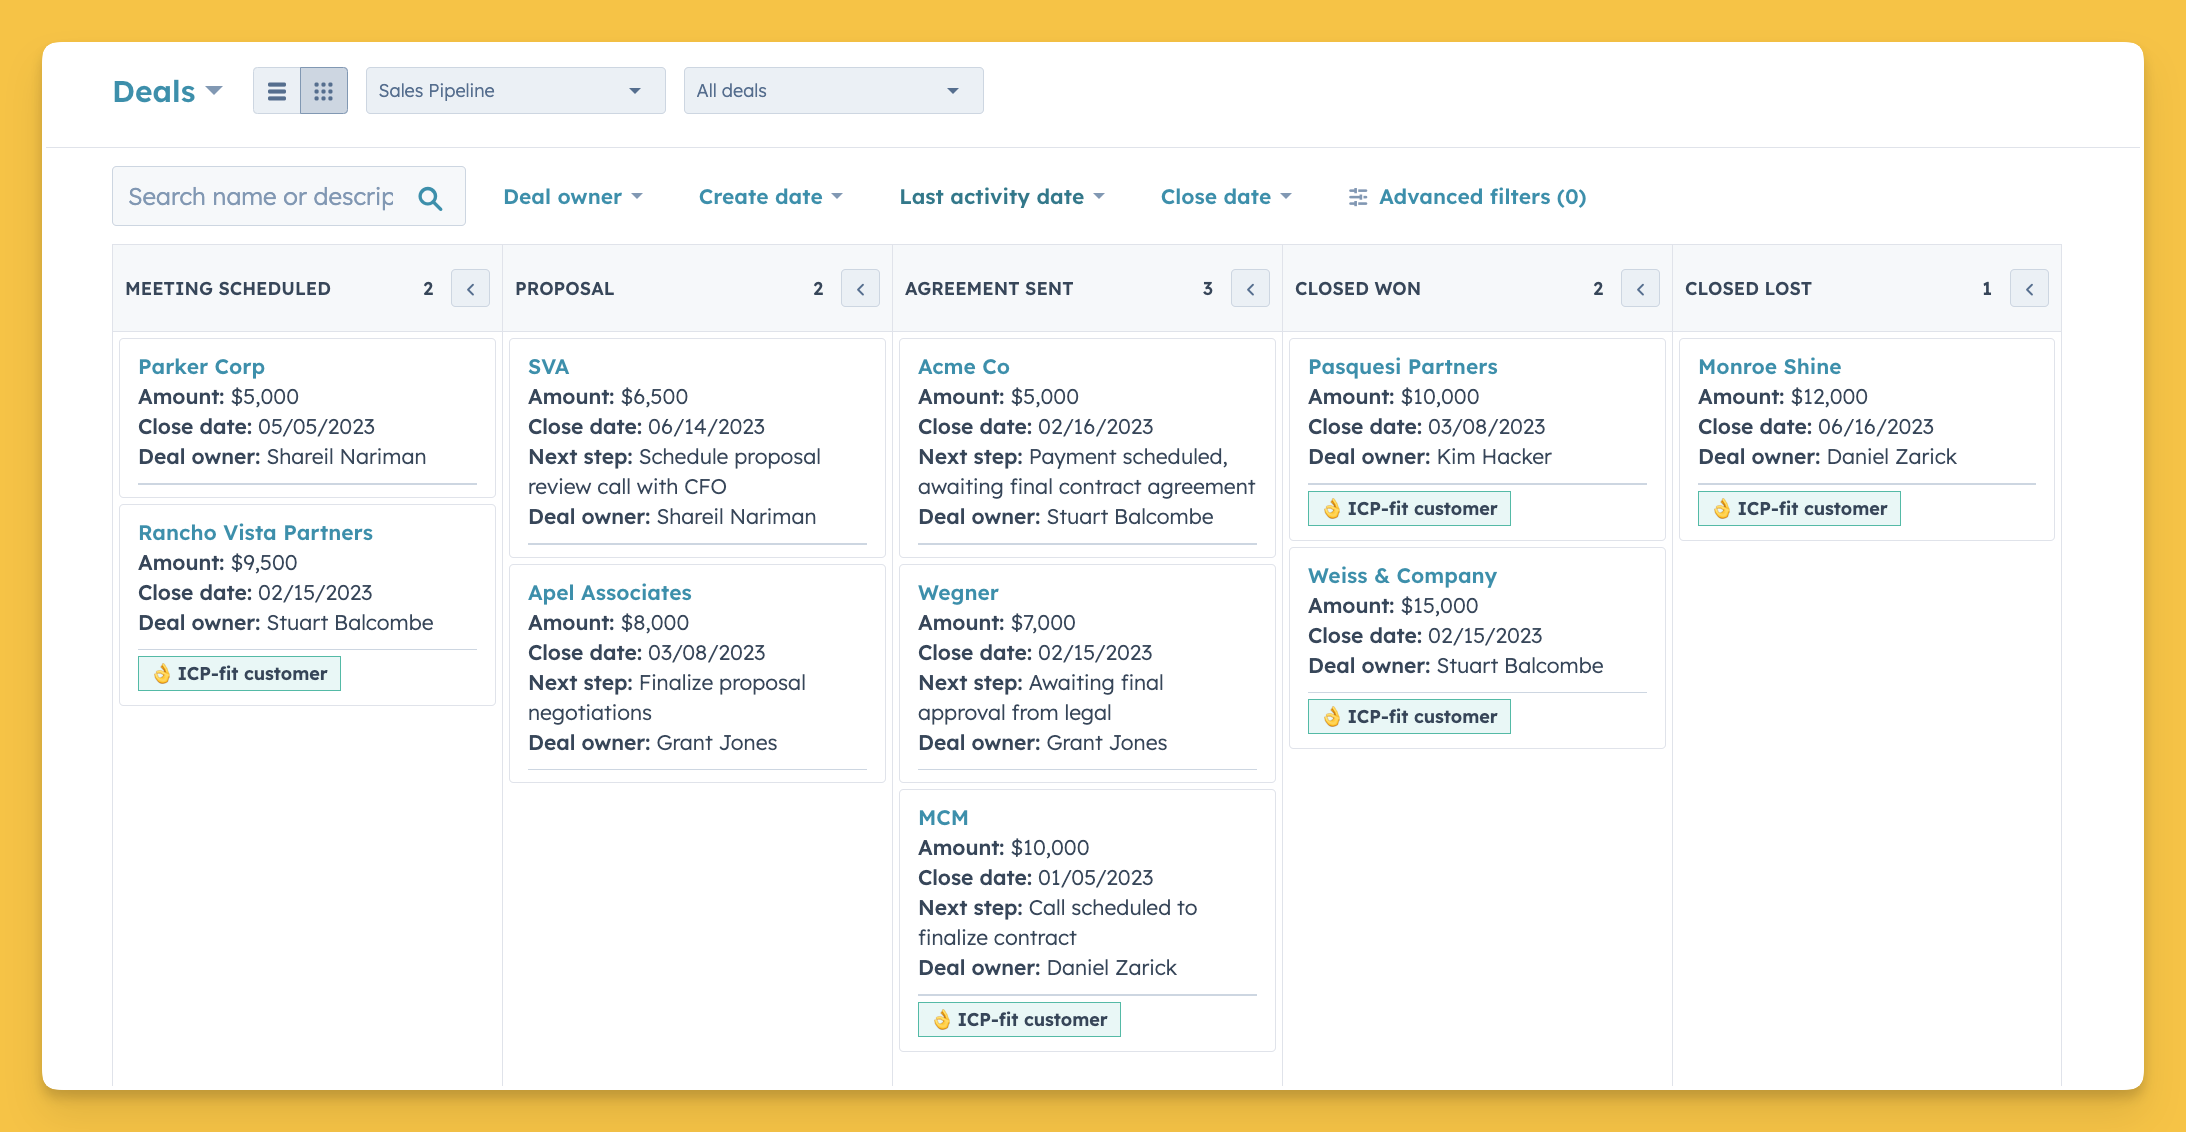Click the ICP-fit customer tag on MCM

click(1018, 1019)
